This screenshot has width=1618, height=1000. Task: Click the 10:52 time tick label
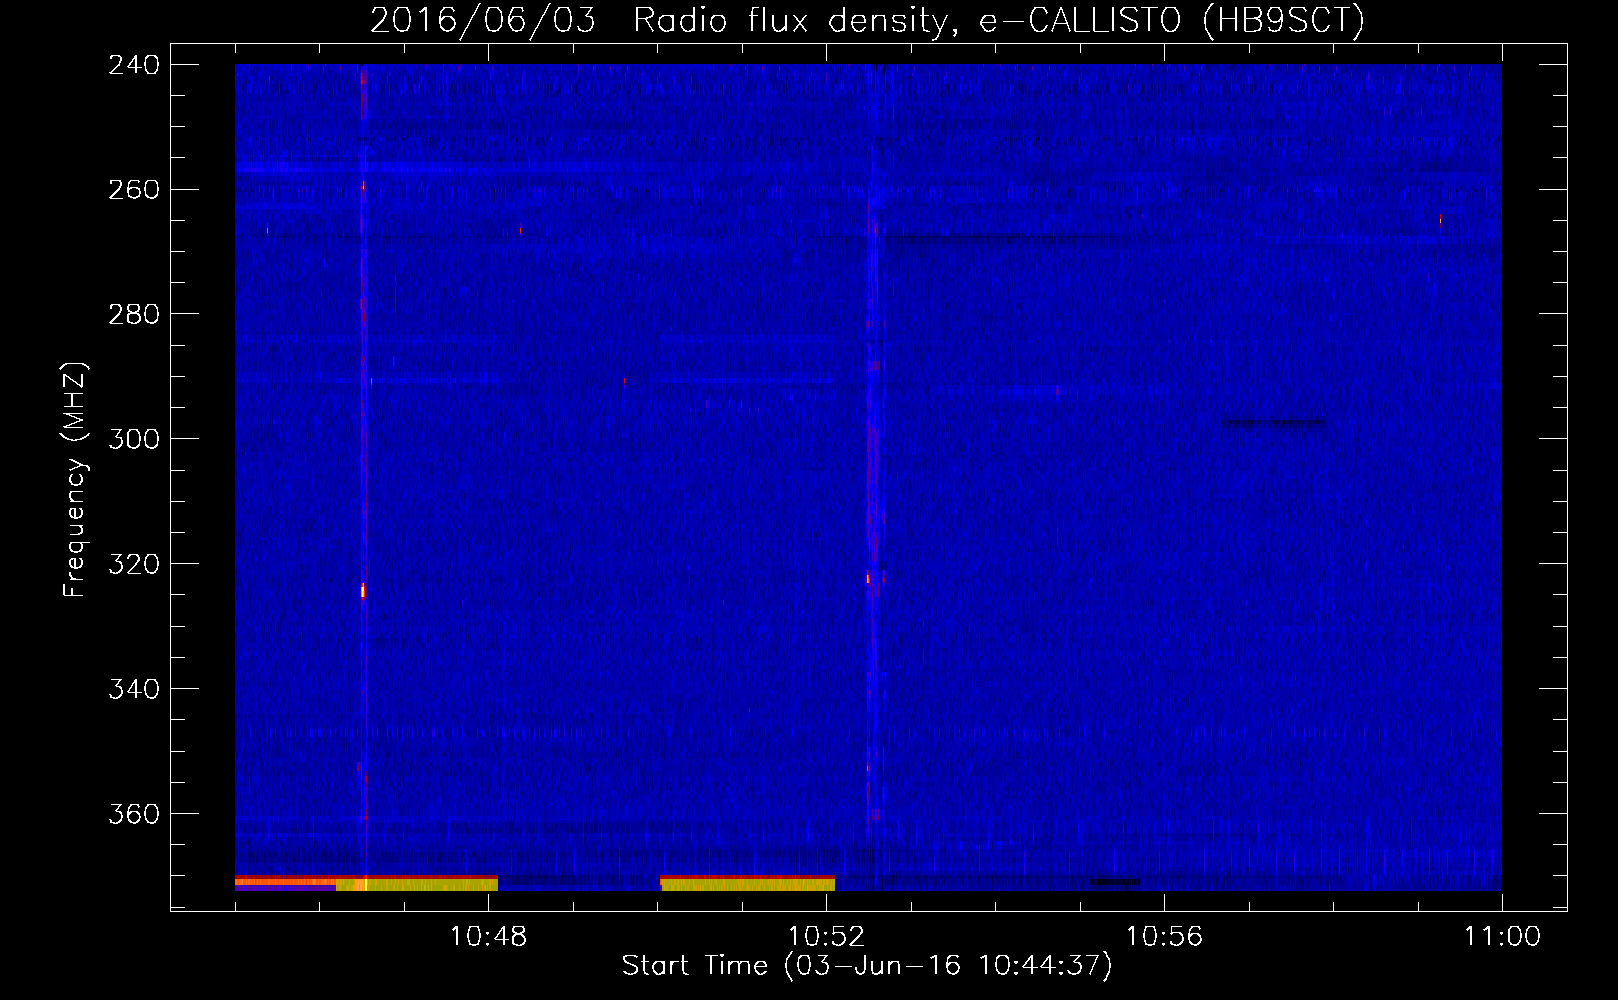pos(826,937)
